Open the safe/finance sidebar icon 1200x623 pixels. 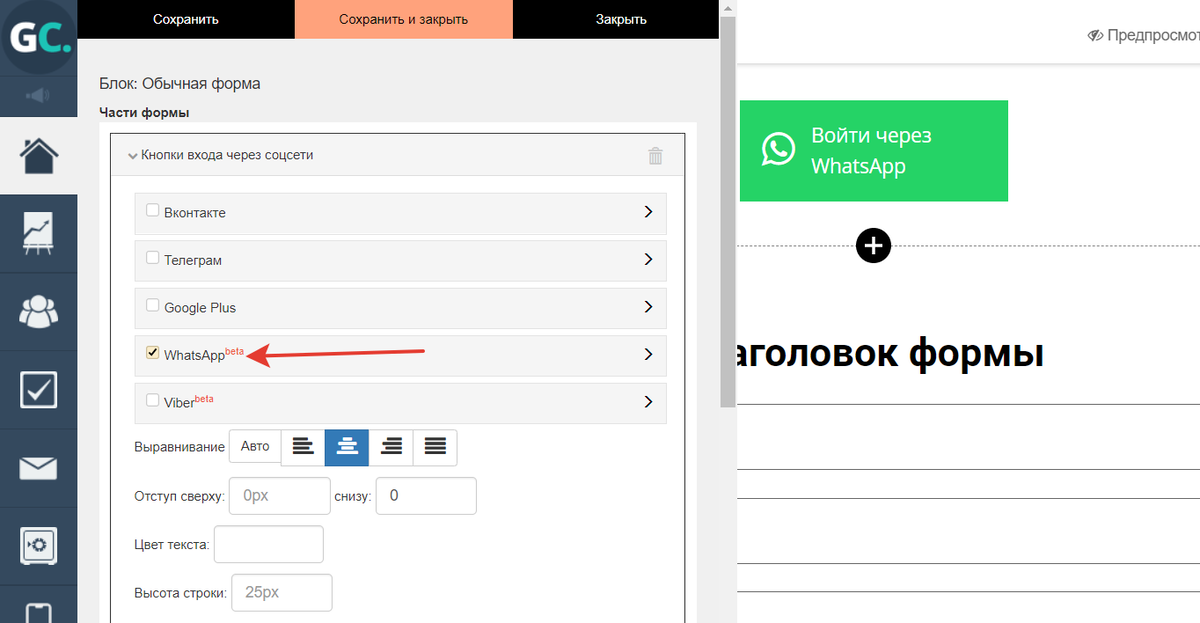point(38,546)
